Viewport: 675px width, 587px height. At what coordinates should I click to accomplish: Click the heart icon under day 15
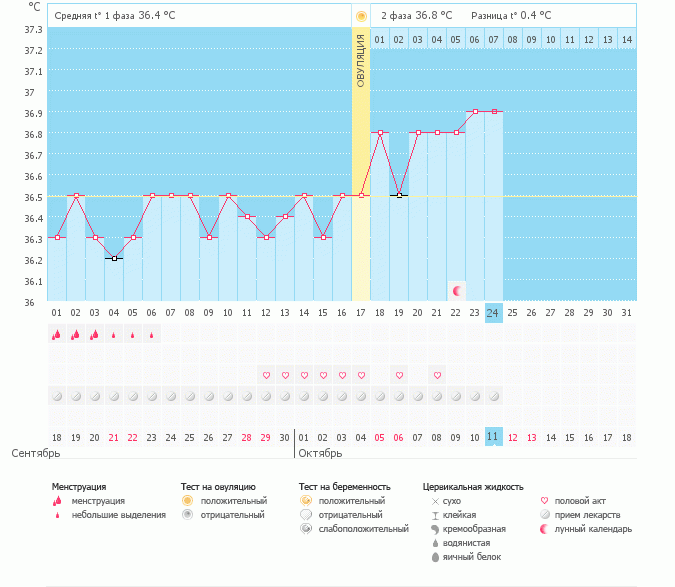tap(323, 375)
